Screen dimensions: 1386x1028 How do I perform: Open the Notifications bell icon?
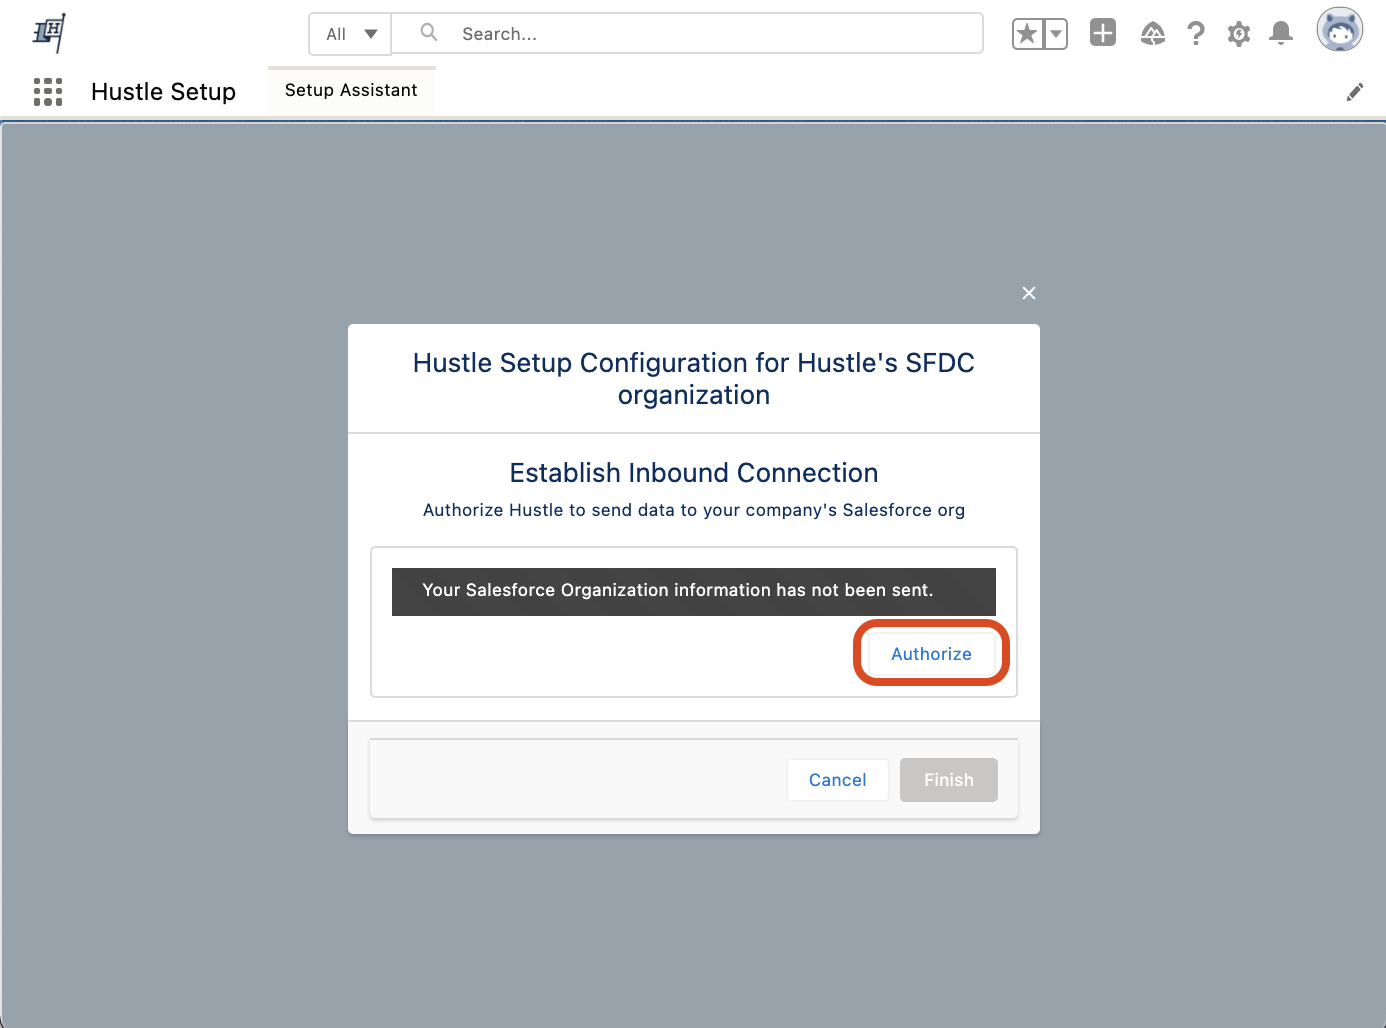(1281, 34)
